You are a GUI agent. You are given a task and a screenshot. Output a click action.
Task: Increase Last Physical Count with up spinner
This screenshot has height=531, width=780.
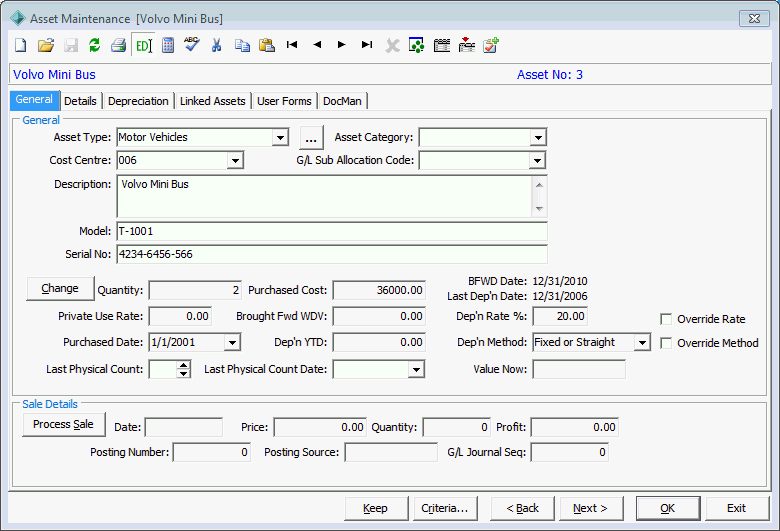(184, 365)
